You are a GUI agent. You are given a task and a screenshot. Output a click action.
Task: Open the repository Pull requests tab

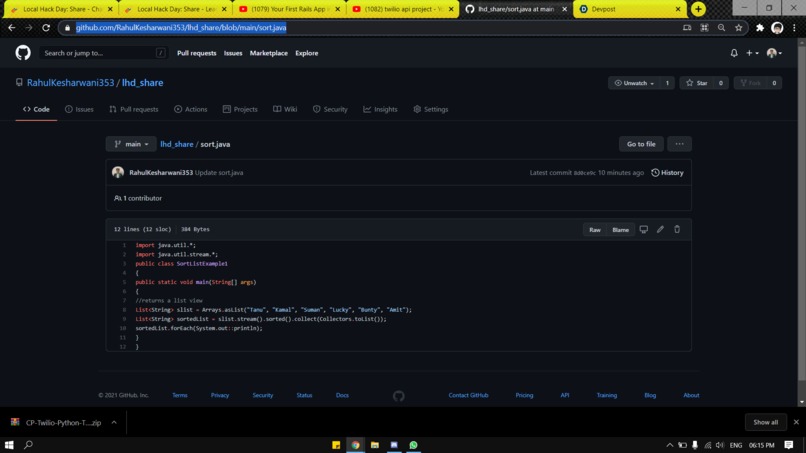134,109
